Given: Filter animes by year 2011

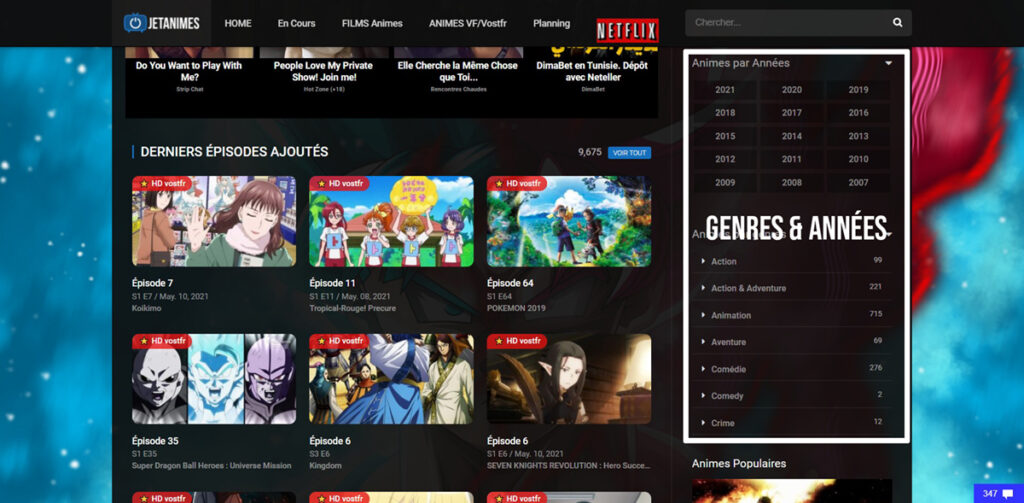Looking at the screenshot, I should 792,159.
